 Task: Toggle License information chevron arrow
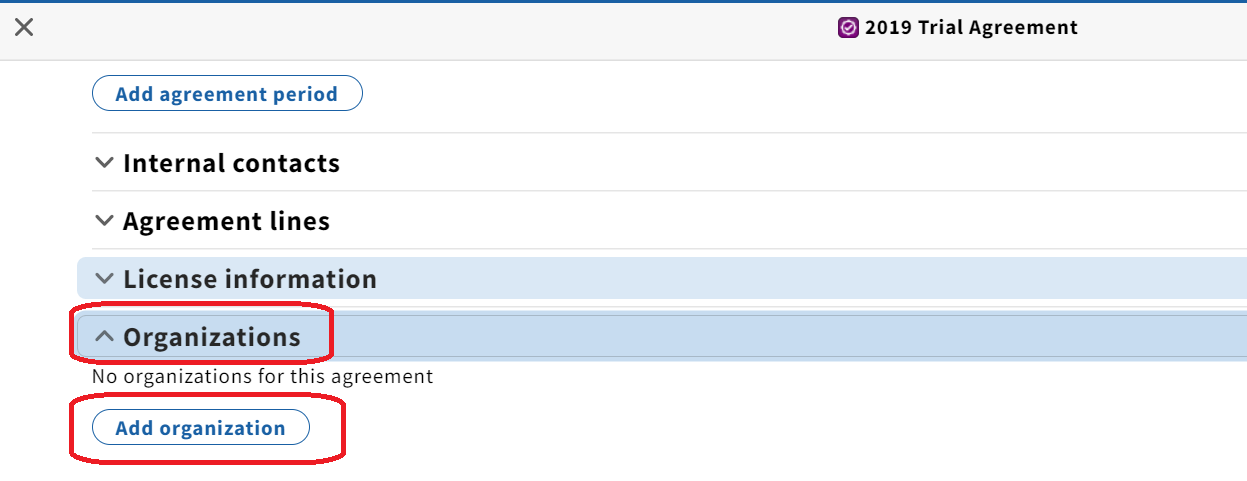104,279
